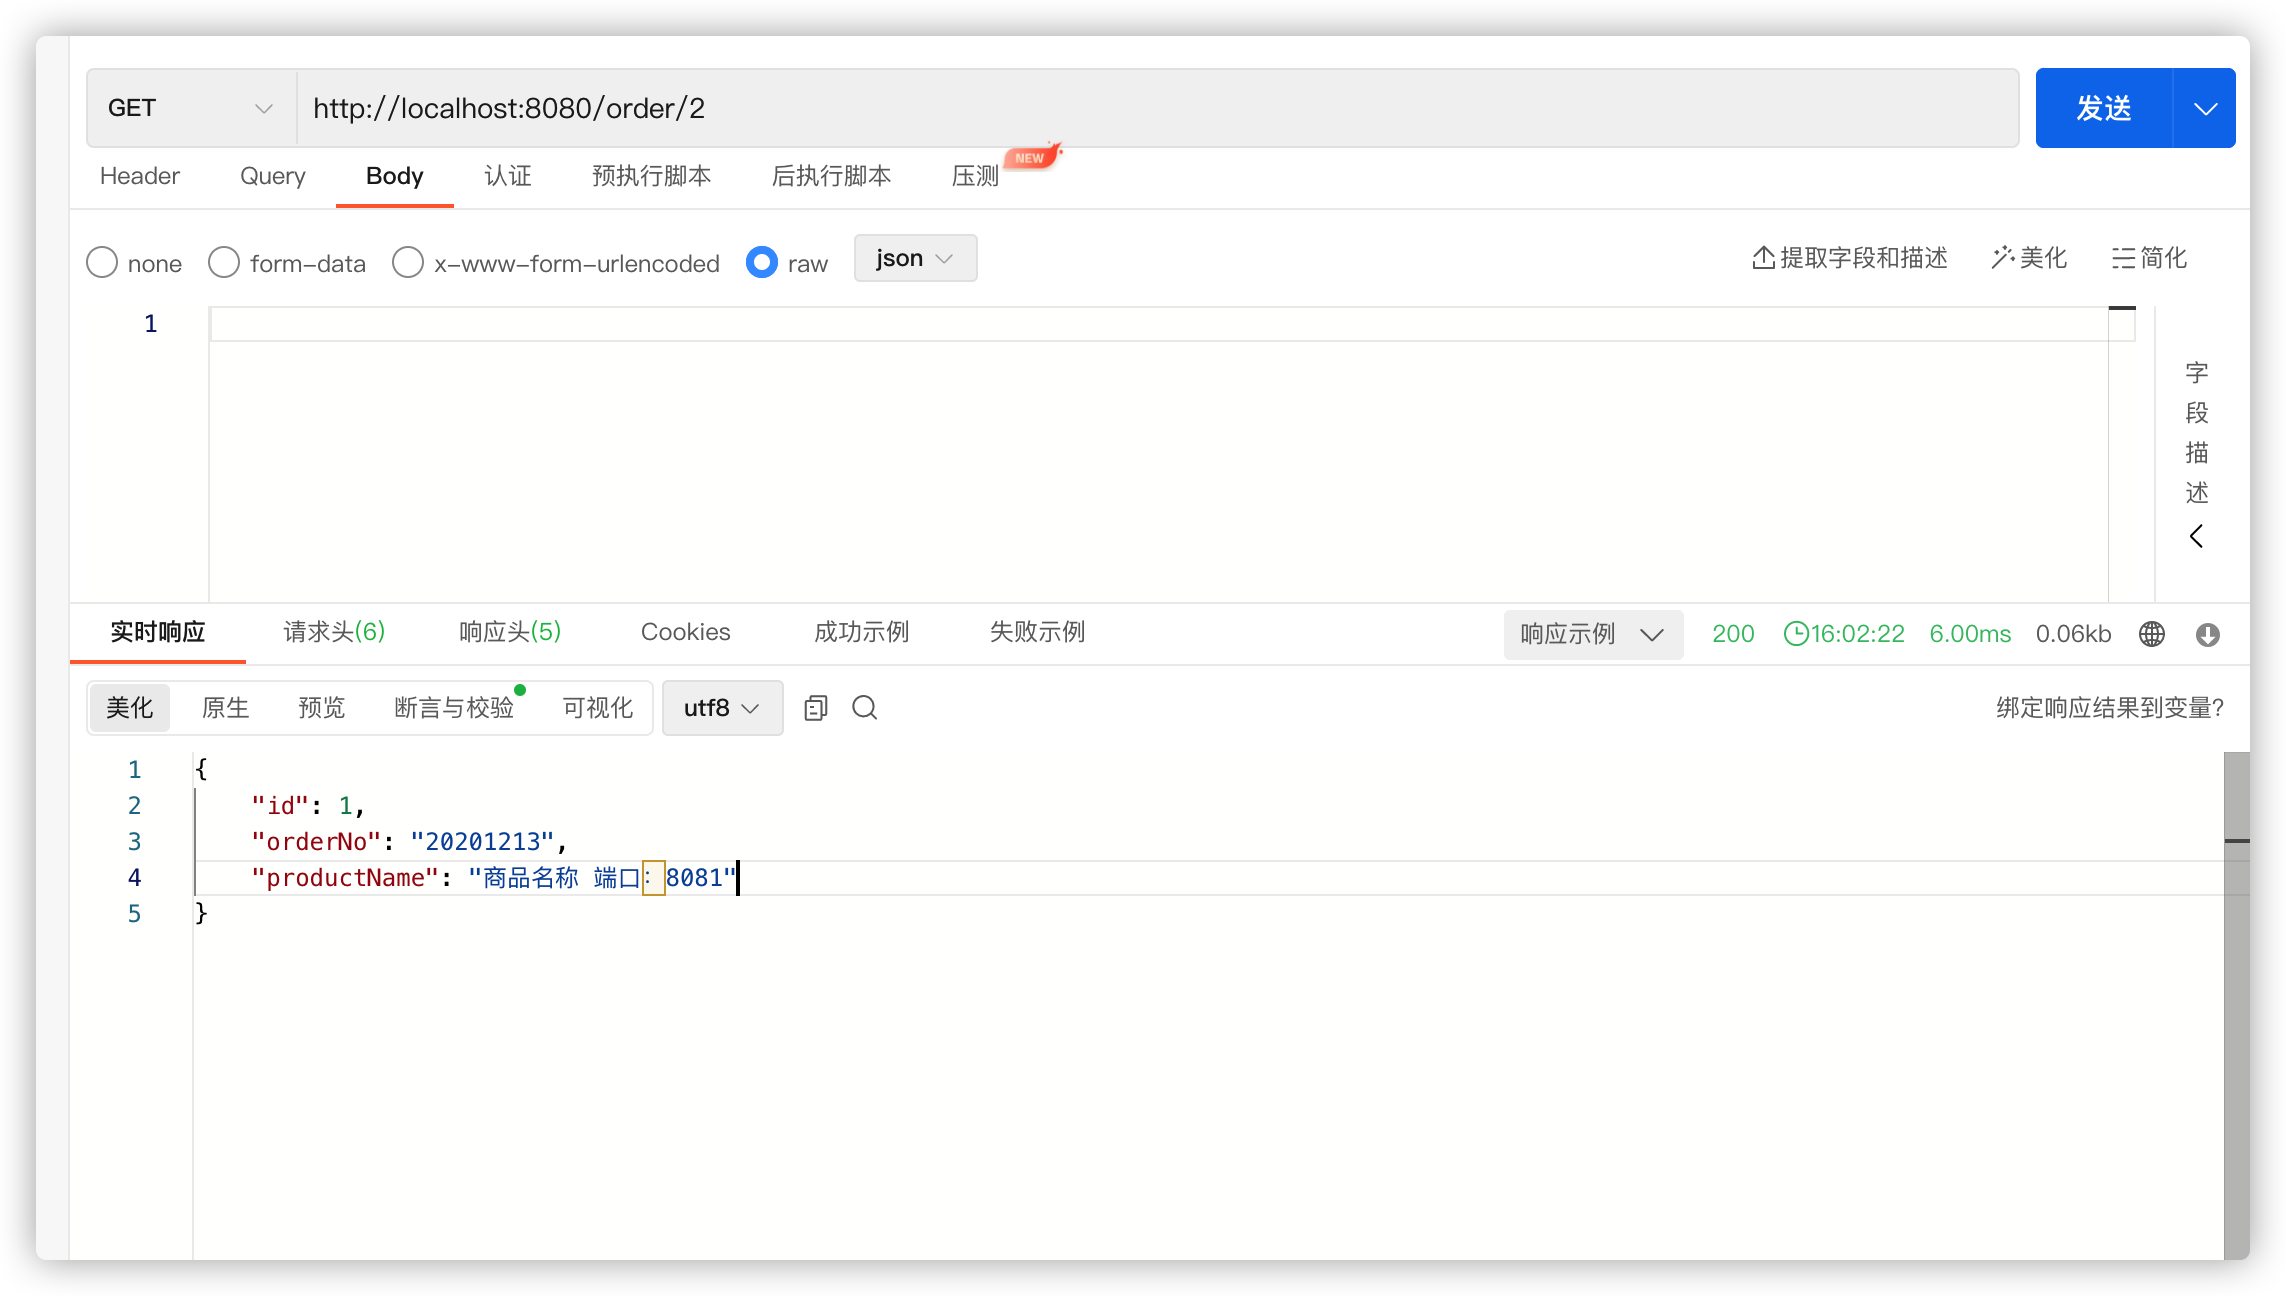
Task: Choose x-www-form-urlencoded body format
Action: pos(408,262)
